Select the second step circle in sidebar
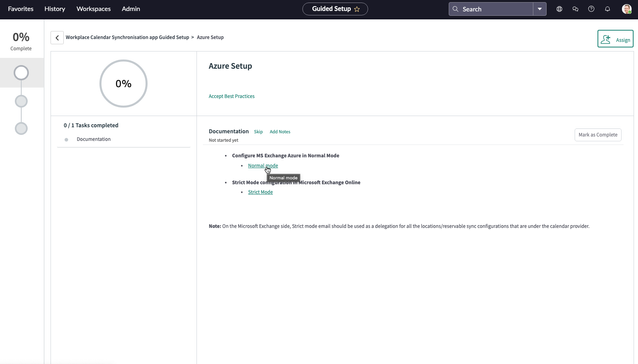This screenshot has height=364, width=638. coord(21,101)
